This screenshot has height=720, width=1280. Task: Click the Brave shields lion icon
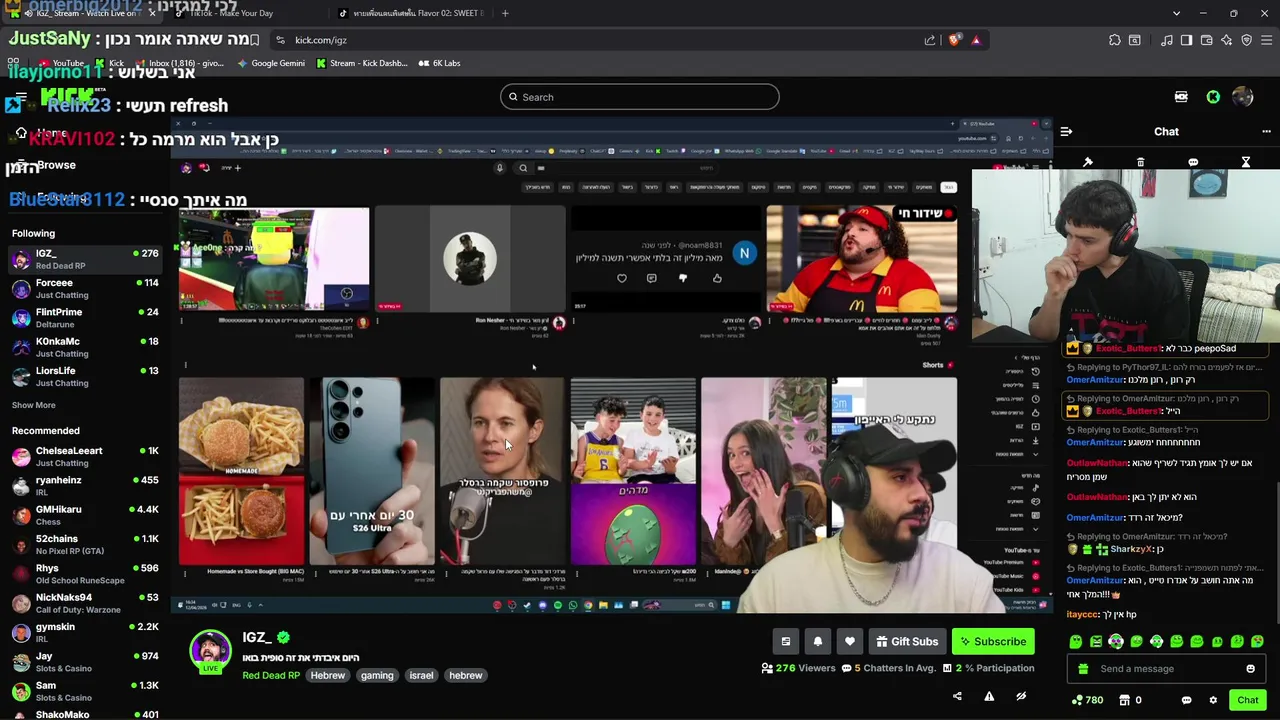954,40
